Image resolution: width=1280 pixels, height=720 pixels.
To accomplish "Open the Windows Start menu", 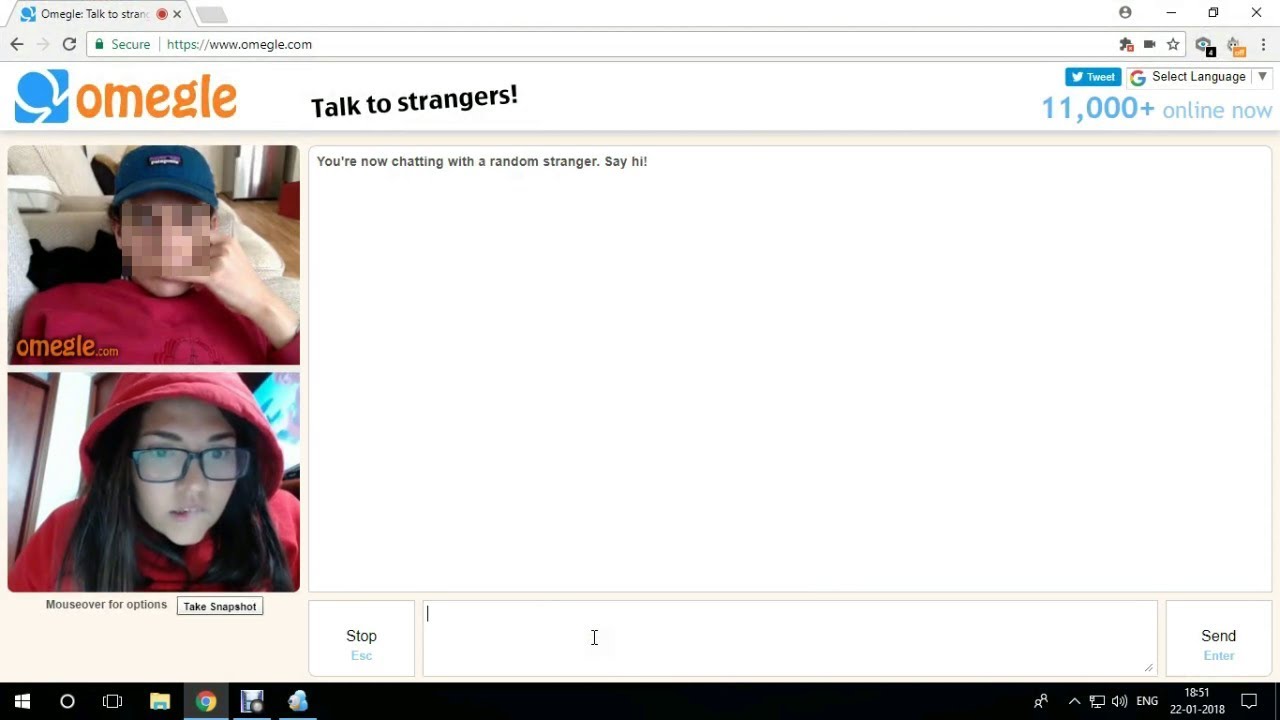I will (22, 701).
